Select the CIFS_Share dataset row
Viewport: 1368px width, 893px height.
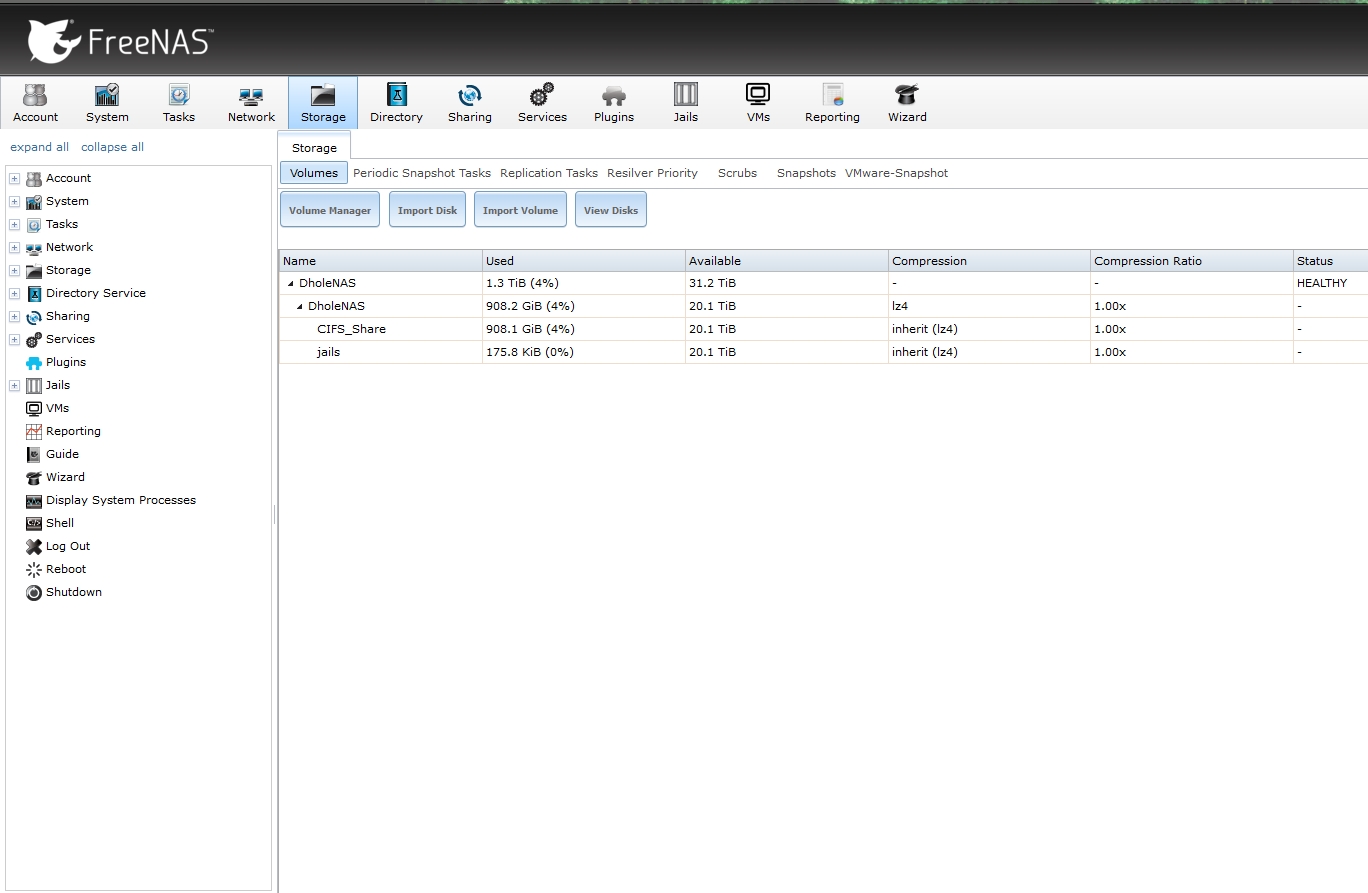point(823,329)
